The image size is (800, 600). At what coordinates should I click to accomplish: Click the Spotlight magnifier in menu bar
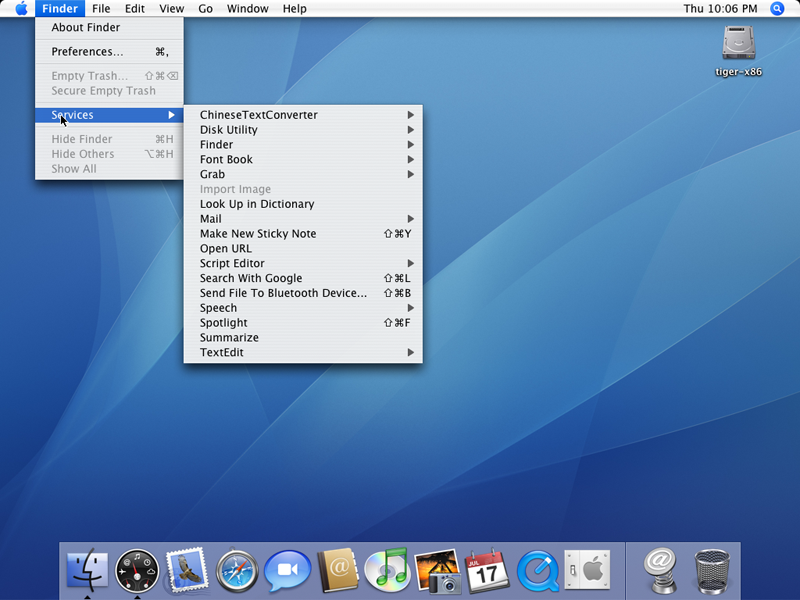[777, 9]
